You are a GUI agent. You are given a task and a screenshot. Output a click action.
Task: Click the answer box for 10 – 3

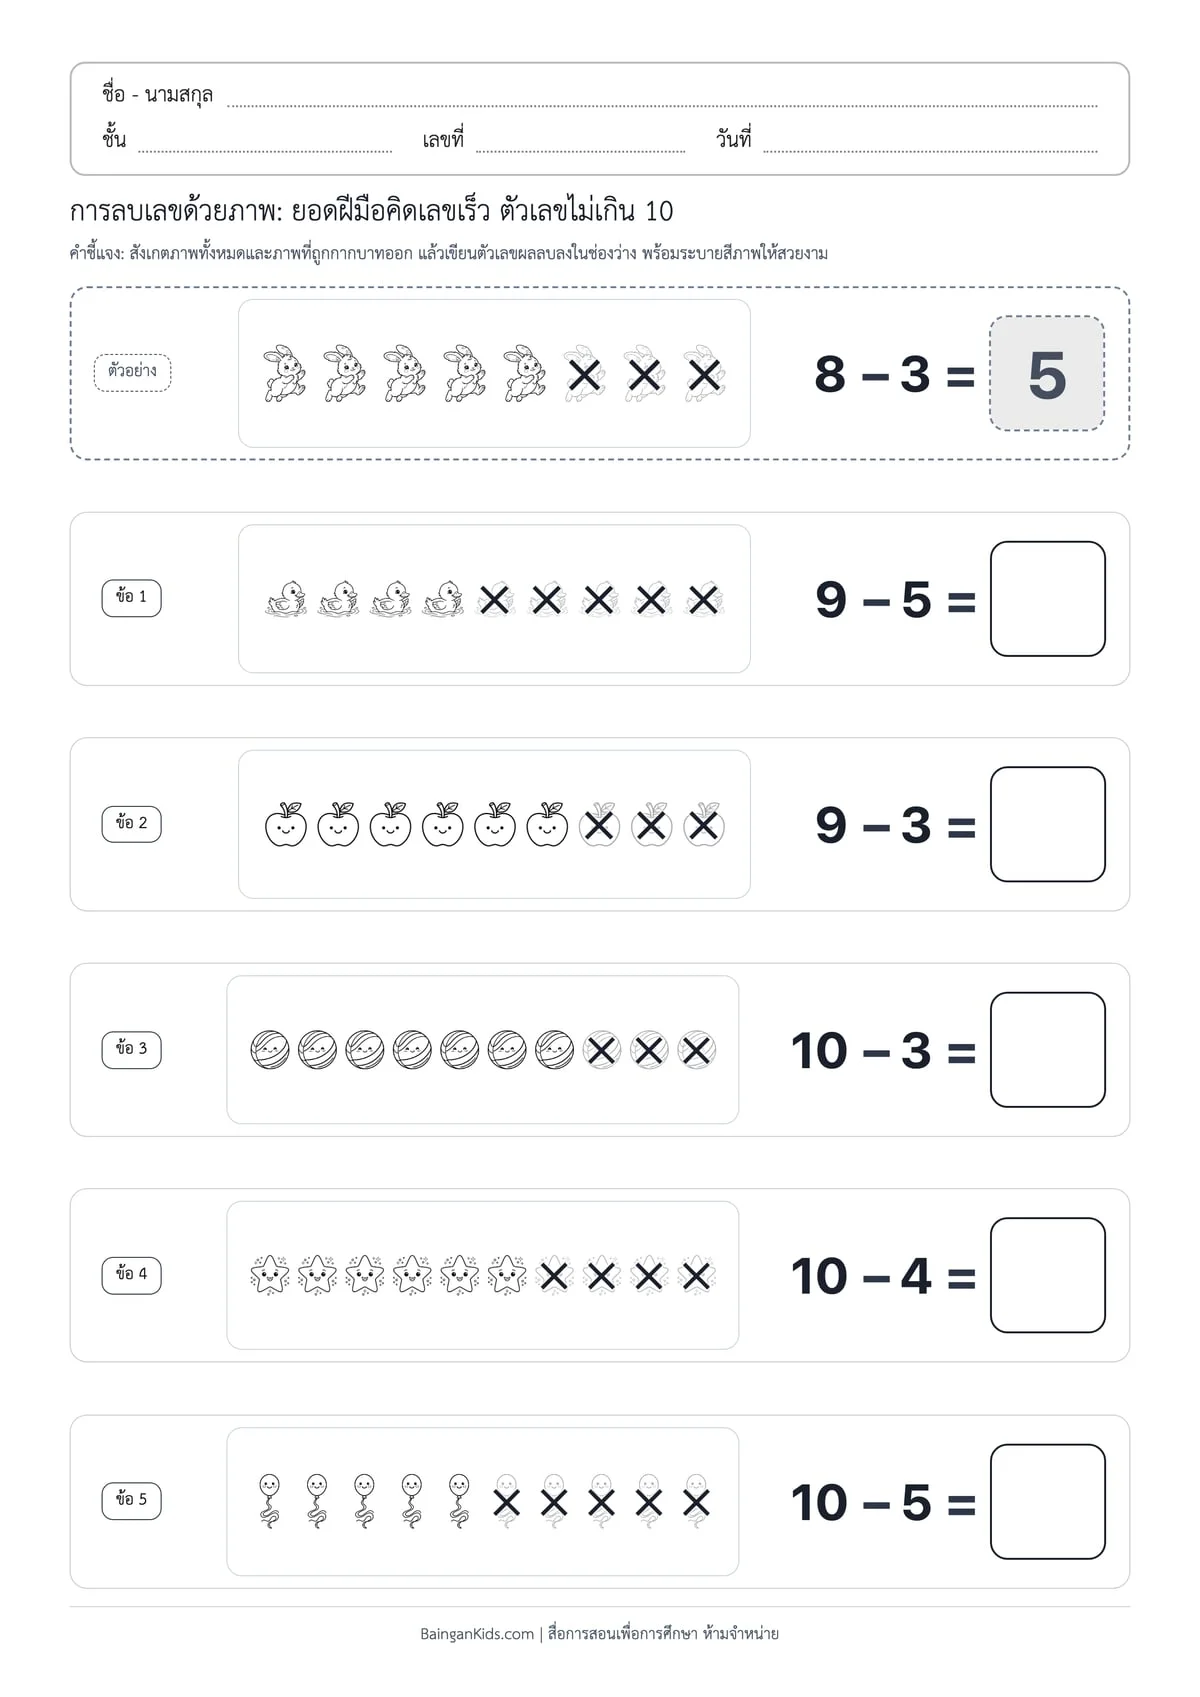point(1048,1050)
